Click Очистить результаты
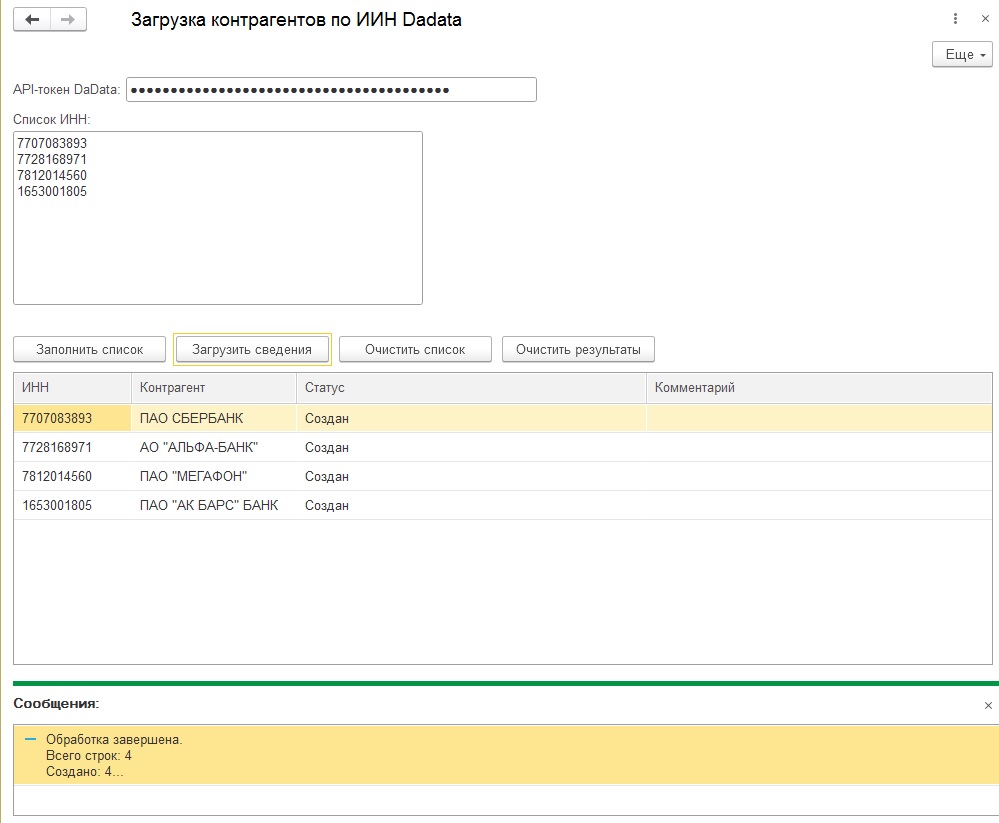The width and height of the screenshot is (999, 823). (x=579, y=349)
